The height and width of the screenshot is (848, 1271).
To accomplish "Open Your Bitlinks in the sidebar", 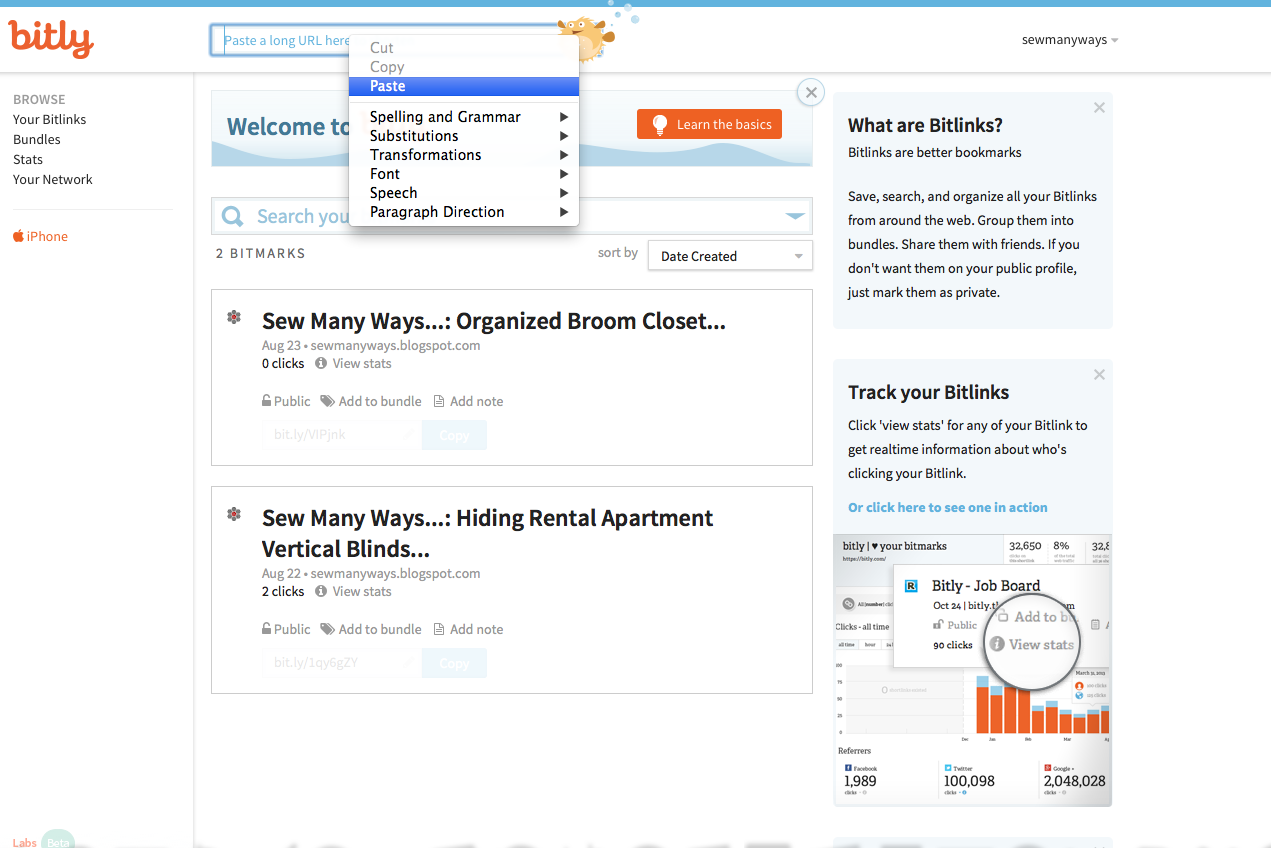I will coord(50,119).
